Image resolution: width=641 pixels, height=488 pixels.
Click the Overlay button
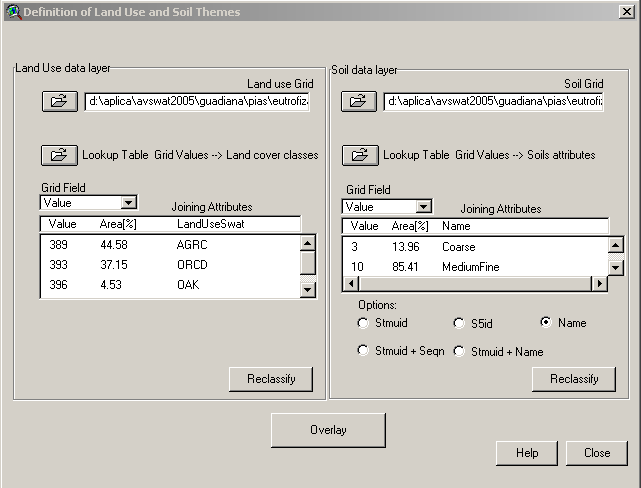(328, 430)
